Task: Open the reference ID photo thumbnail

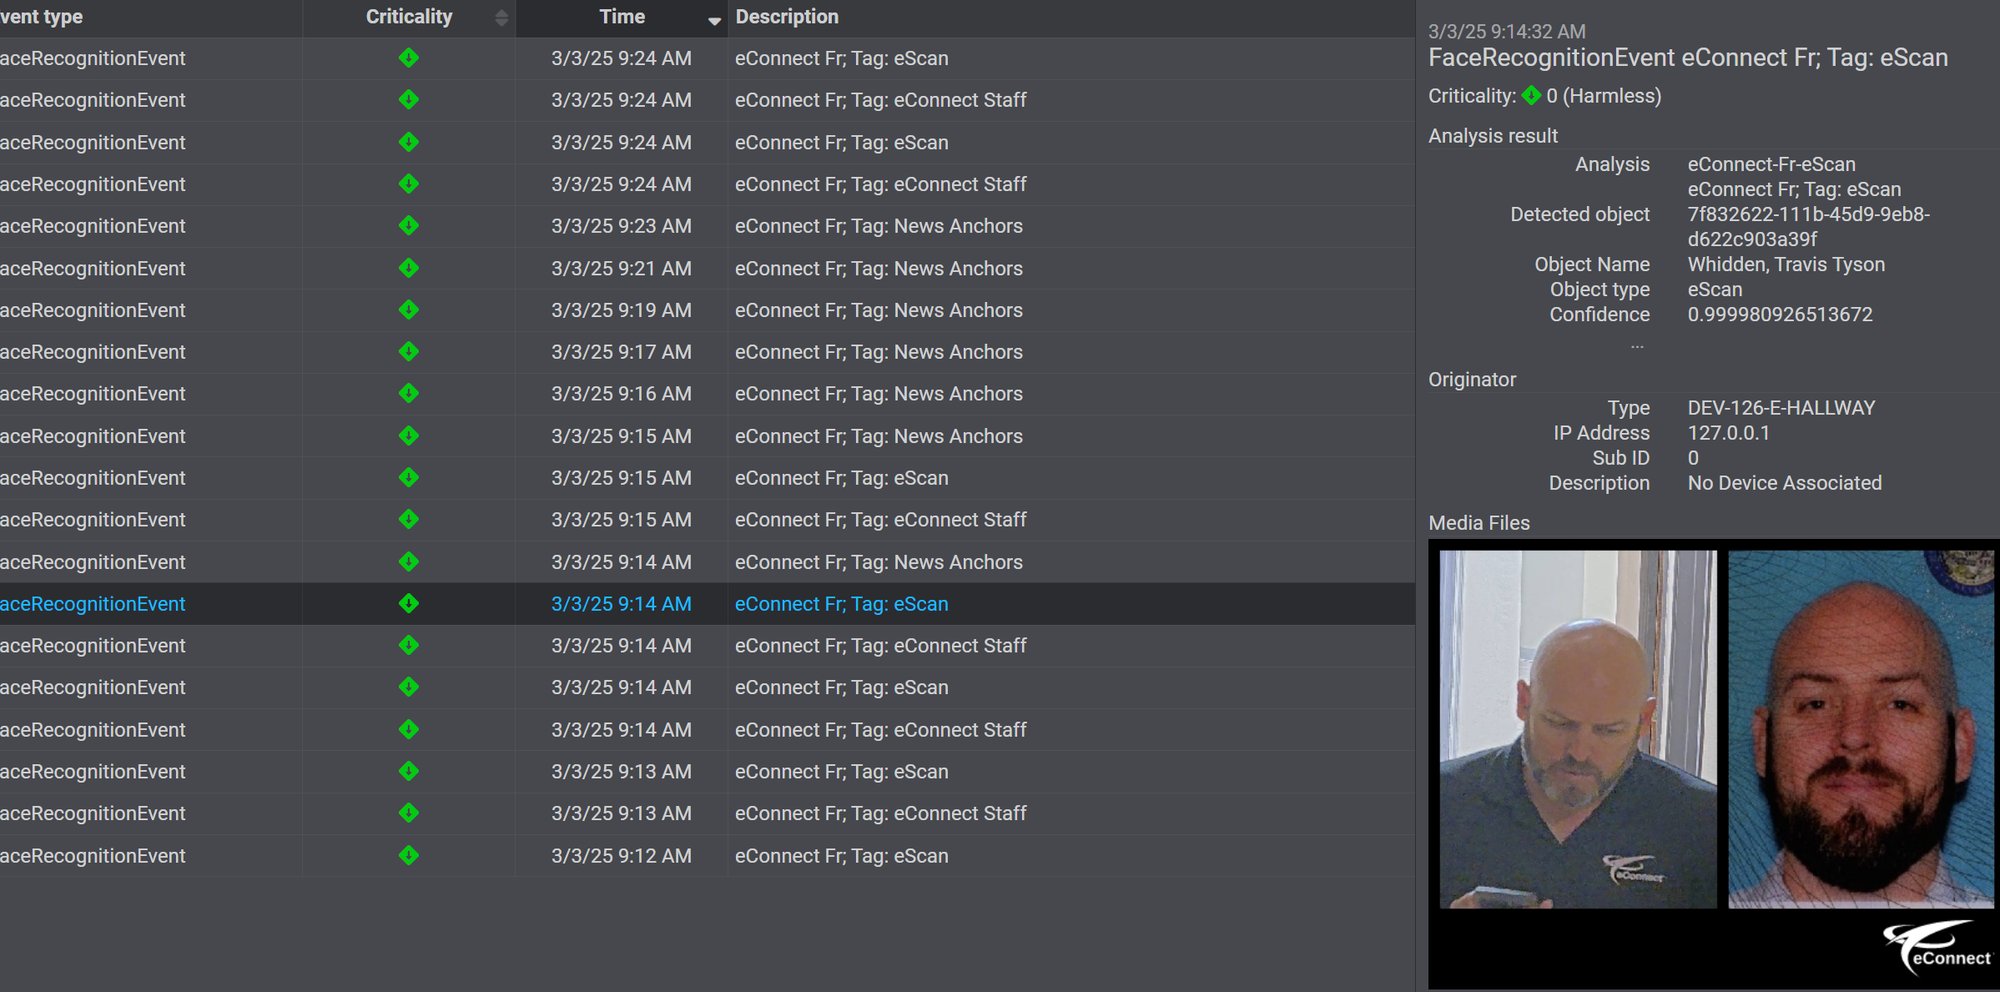Action: point(1860,729)
